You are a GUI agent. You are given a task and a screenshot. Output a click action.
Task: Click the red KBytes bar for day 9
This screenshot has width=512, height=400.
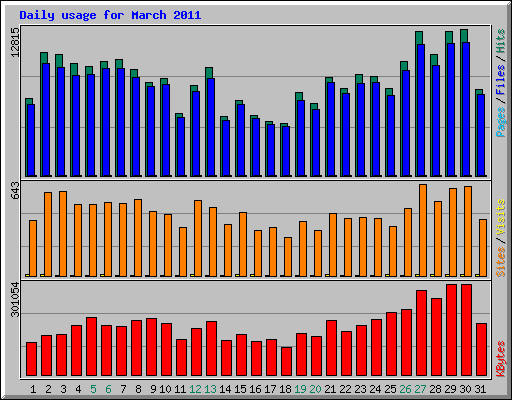pyautogui.click(x=151, y=347)
